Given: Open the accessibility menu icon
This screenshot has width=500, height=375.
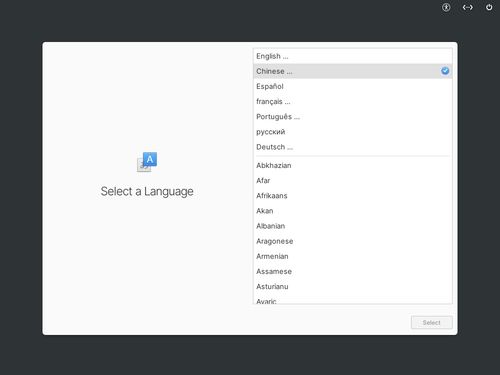Looking at the screenshot, I should tap(446, 7).
